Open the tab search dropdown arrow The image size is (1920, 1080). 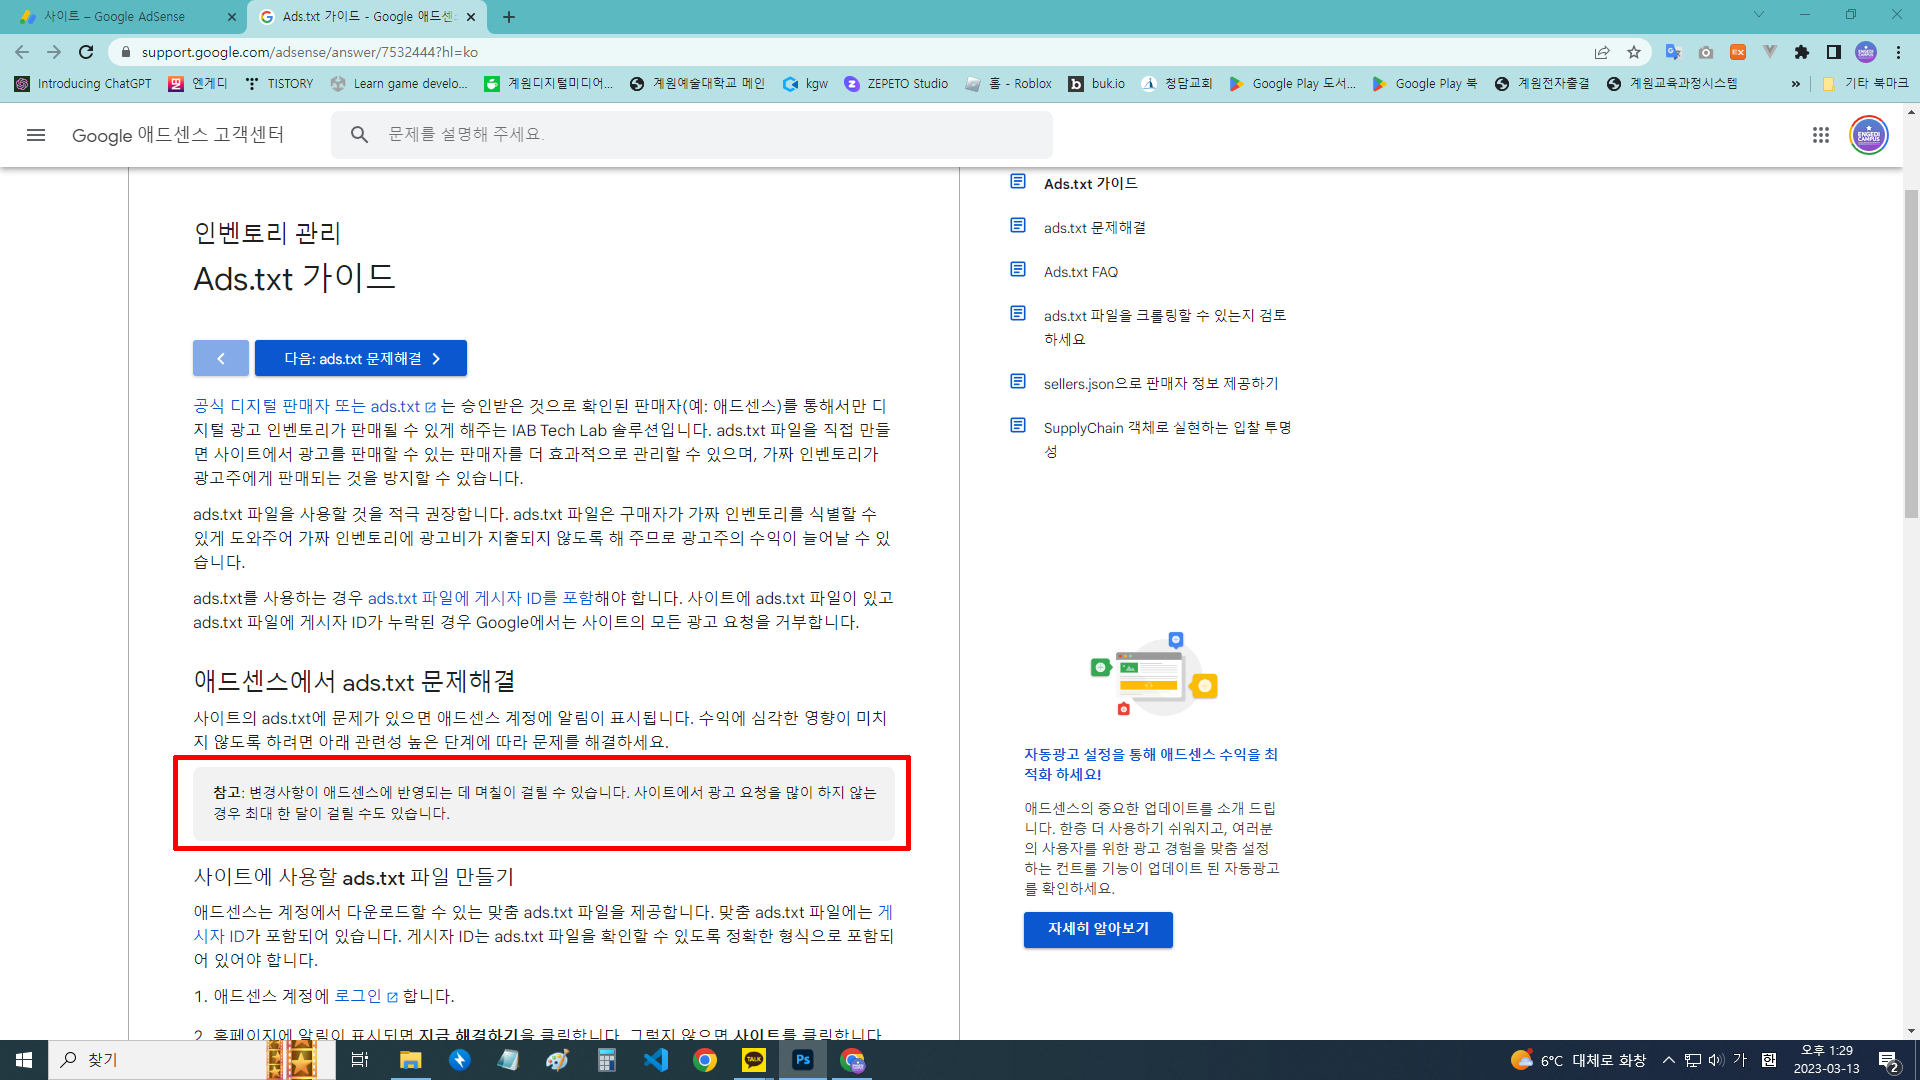pyautogui.click(x=1758, y=15)
